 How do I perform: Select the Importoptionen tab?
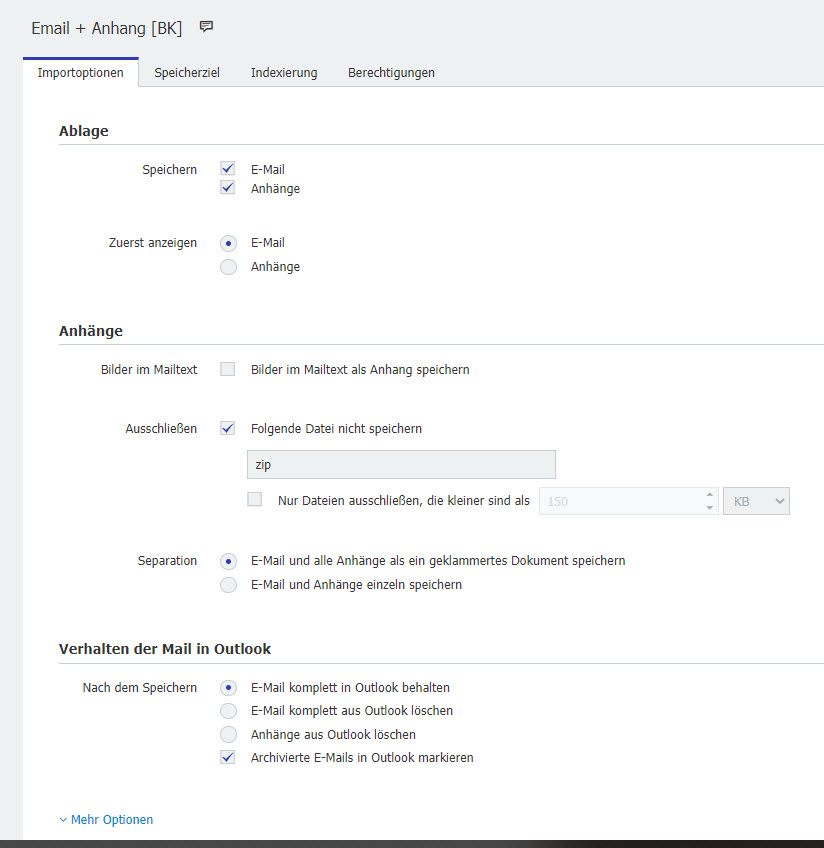pos(81,73)
